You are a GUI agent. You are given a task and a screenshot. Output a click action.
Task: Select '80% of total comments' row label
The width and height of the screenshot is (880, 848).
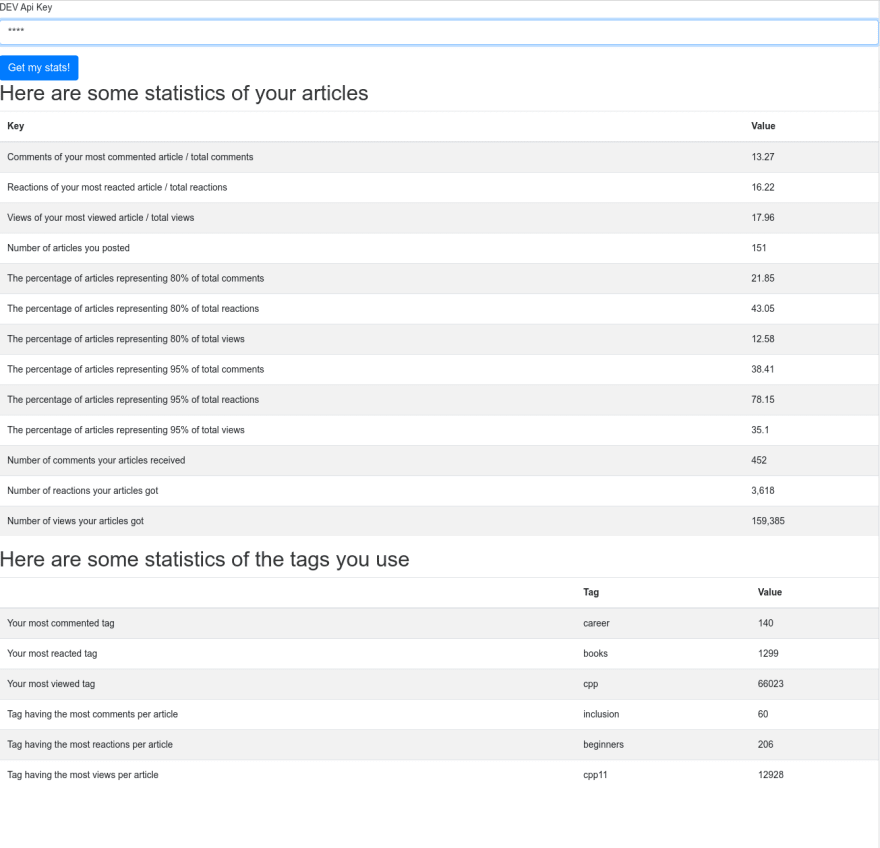(135, 278)
